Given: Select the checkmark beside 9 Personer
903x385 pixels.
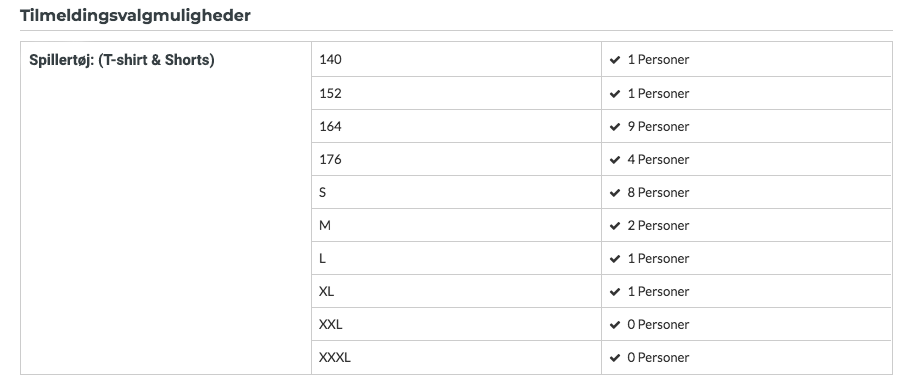Looking at the screenshot, I should [614, 127].
